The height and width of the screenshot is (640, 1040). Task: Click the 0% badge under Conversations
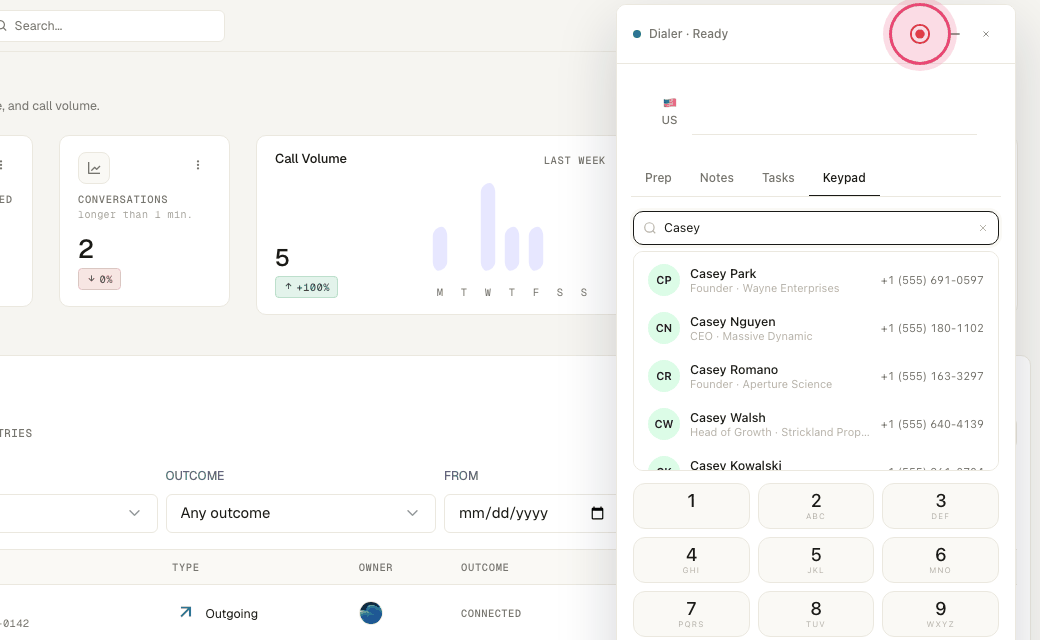[99, 279]
